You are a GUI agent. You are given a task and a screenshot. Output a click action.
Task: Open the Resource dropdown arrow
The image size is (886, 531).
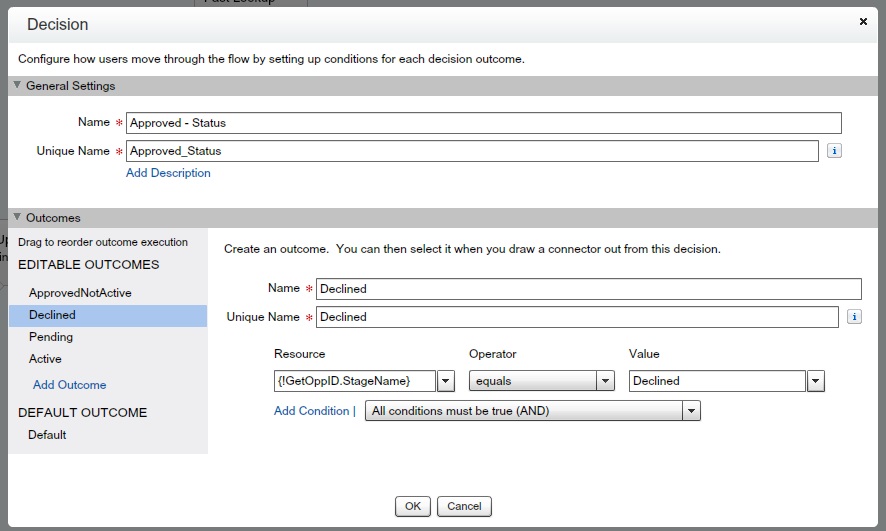point(446,381)
